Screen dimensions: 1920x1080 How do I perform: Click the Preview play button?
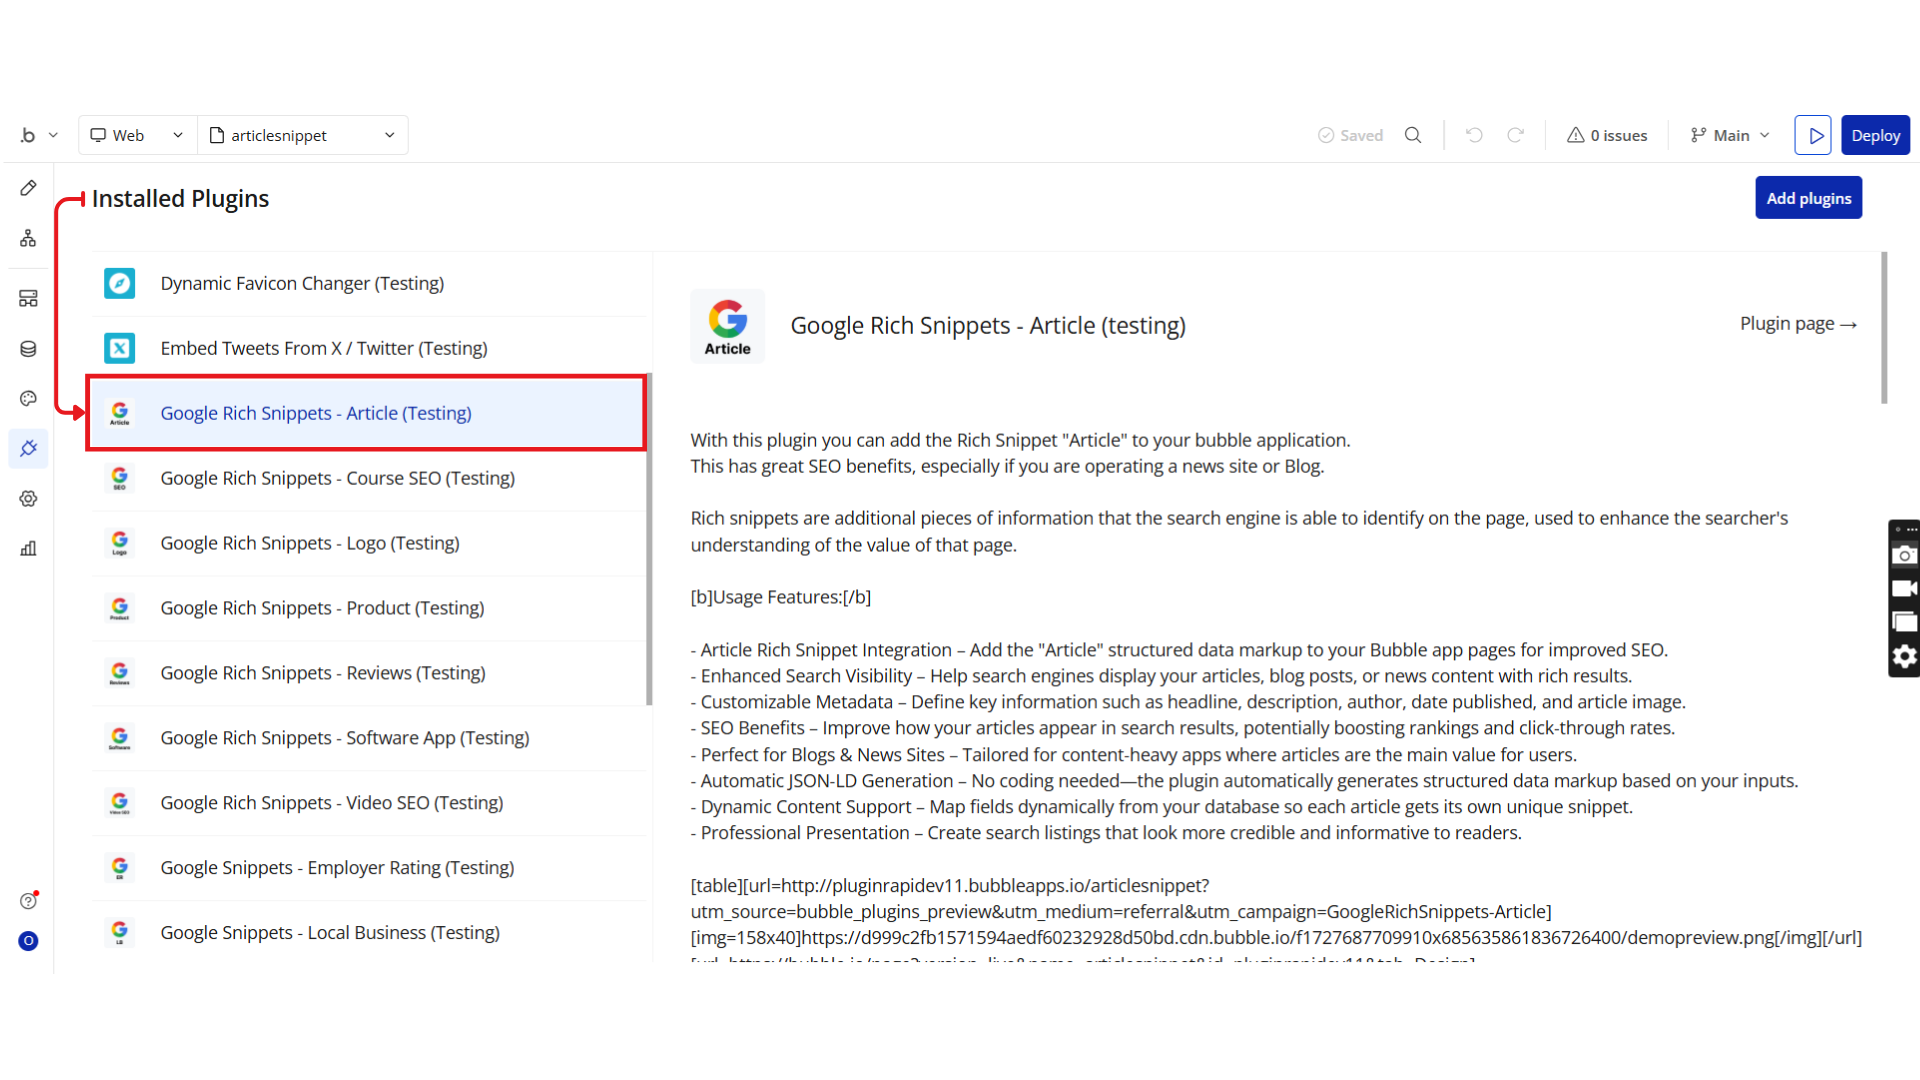(1812, 135)
